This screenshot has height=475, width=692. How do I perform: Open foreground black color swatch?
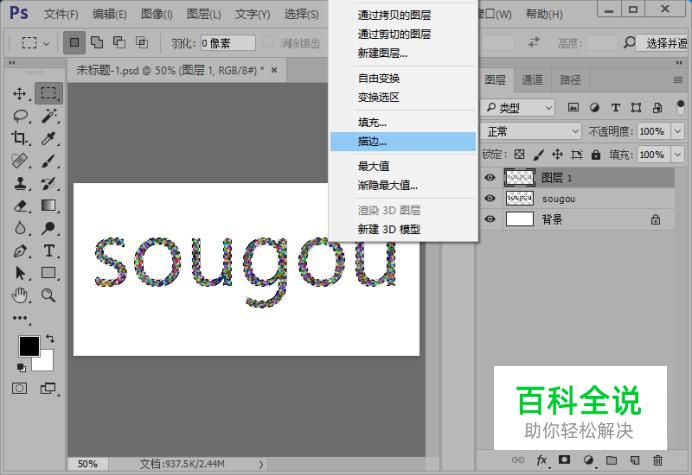pos(29,346)
